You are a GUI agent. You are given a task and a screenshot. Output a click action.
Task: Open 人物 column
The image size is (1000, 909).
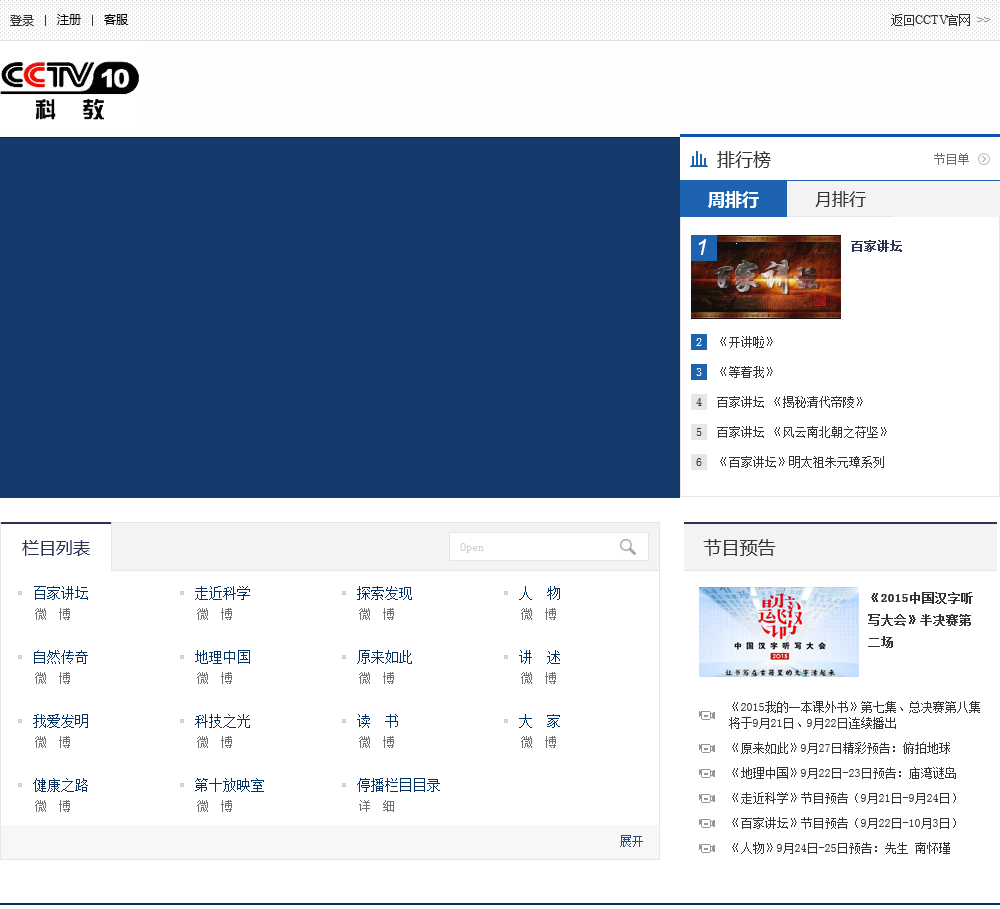pyautogui.click(x=540, y=593)
